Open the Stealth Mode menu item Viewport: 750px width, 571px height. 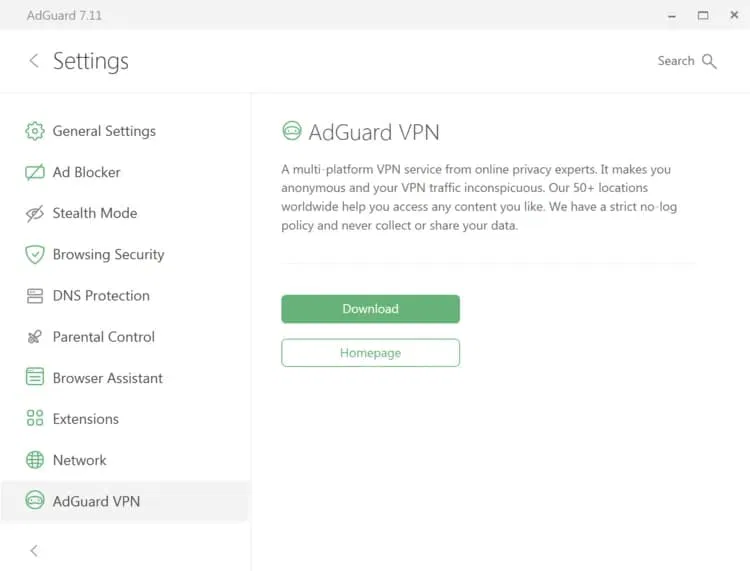click(95, 213)
